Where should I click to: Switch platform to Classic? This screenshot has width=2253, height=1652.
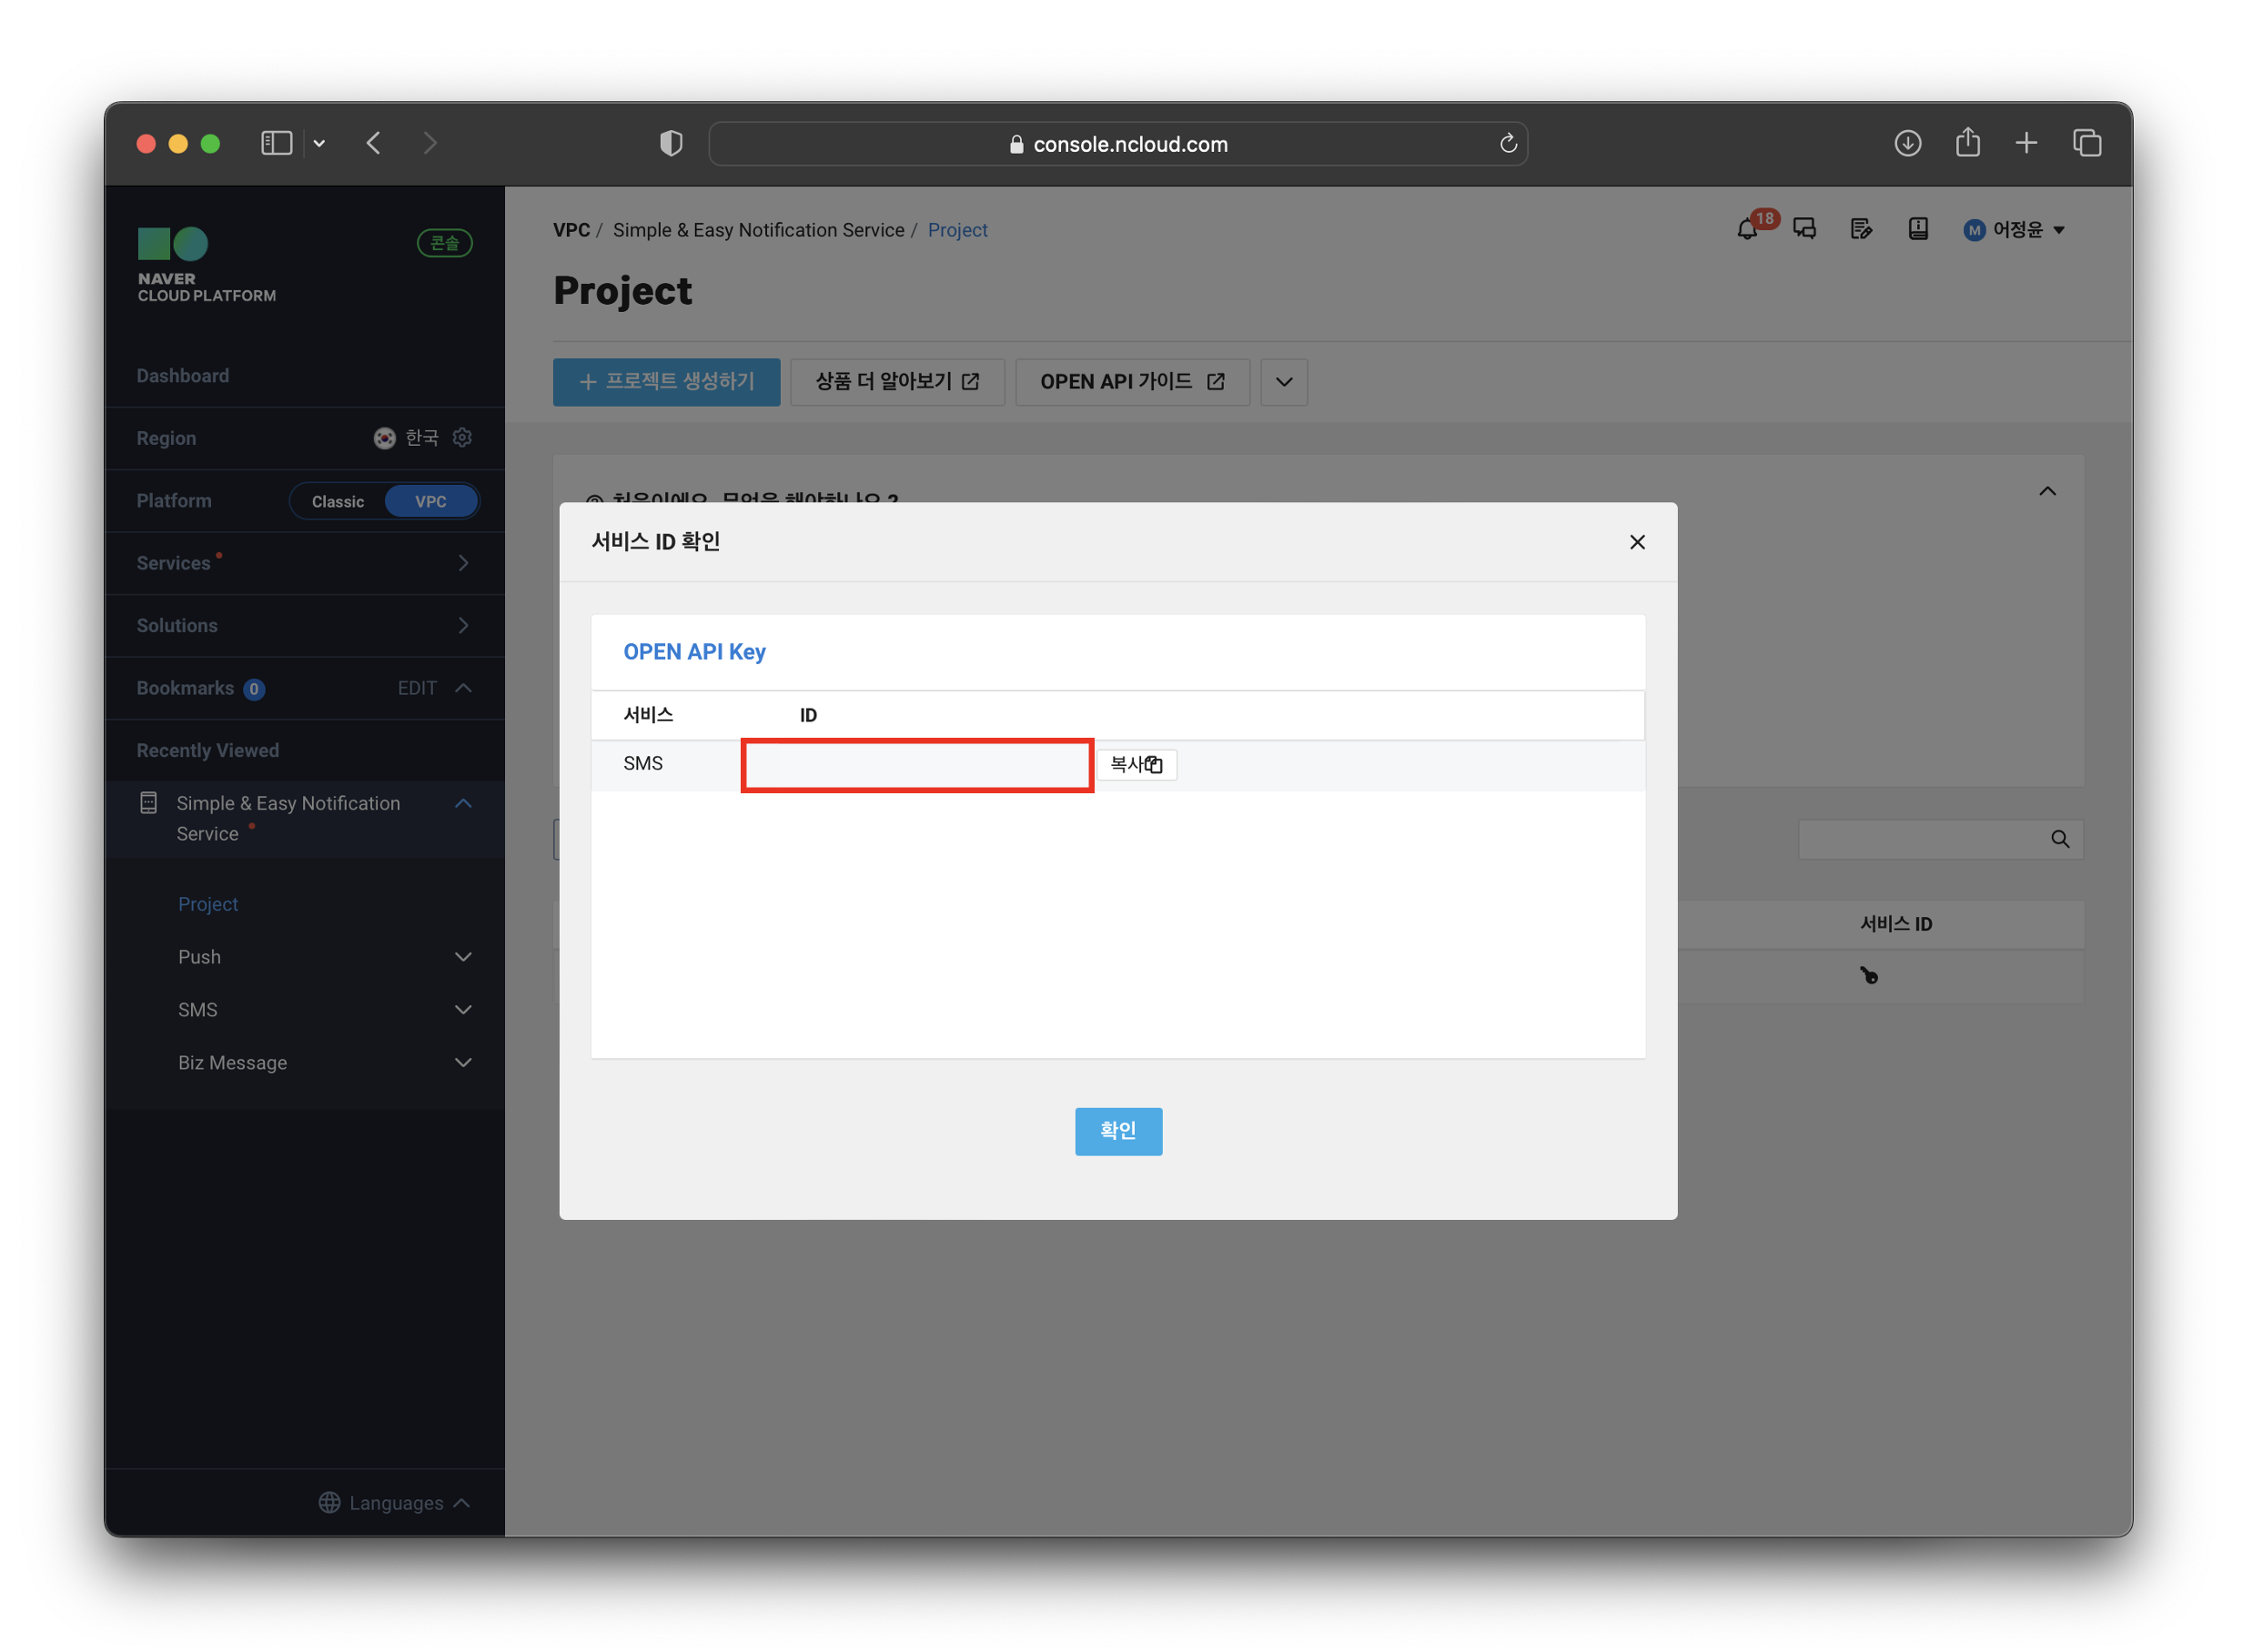[338, 502]
